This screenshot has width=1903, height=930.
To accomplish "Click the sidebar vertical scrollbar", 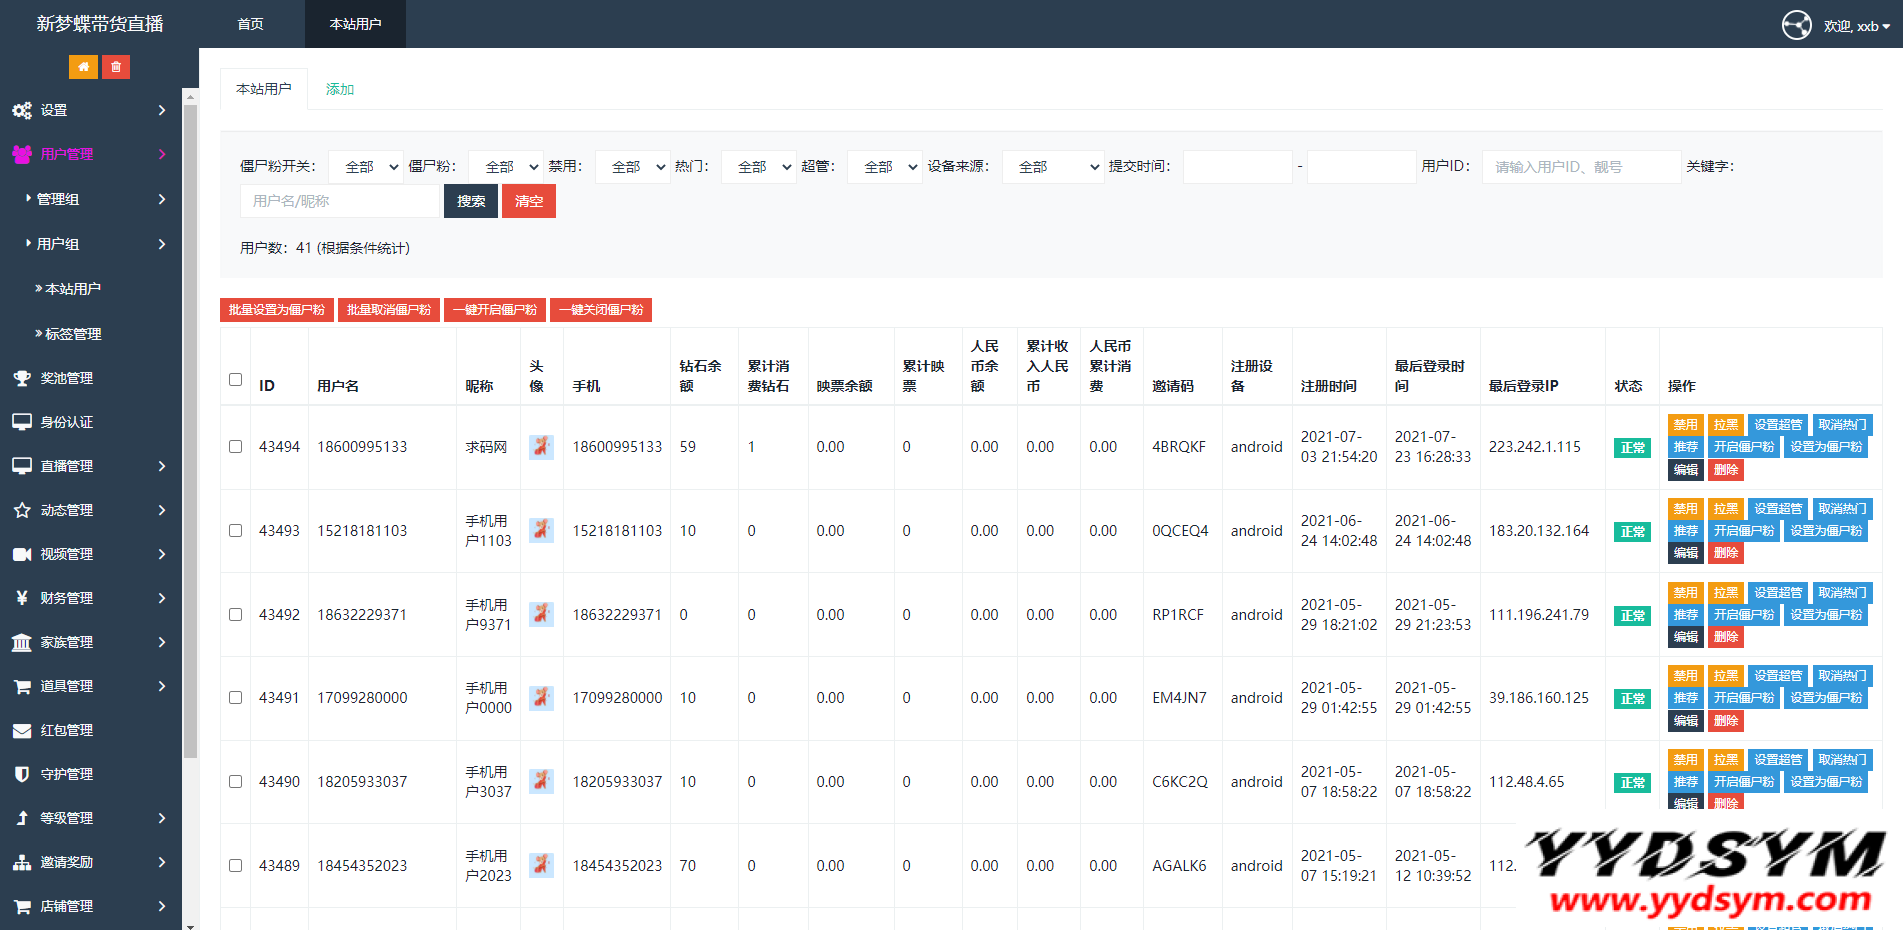I will [x=190, y=430].
